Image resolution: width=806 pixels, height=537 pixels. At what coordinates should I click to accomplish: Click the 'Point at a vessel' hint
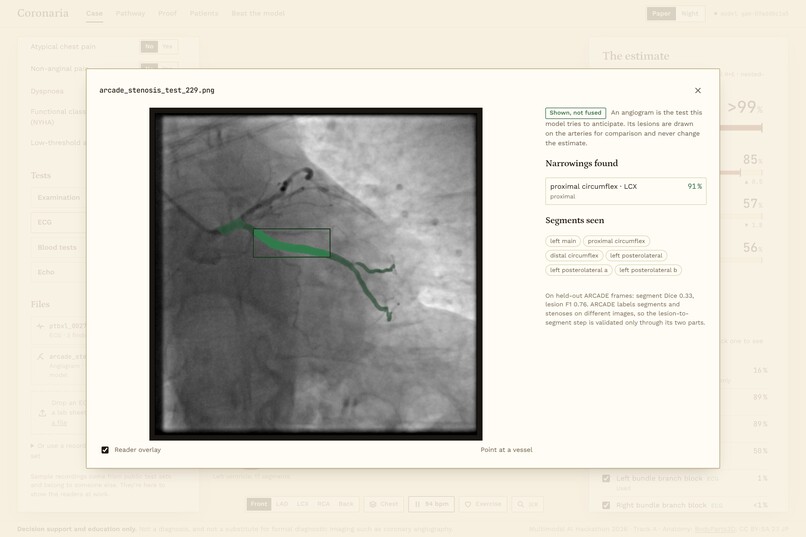tap(506, 450)
